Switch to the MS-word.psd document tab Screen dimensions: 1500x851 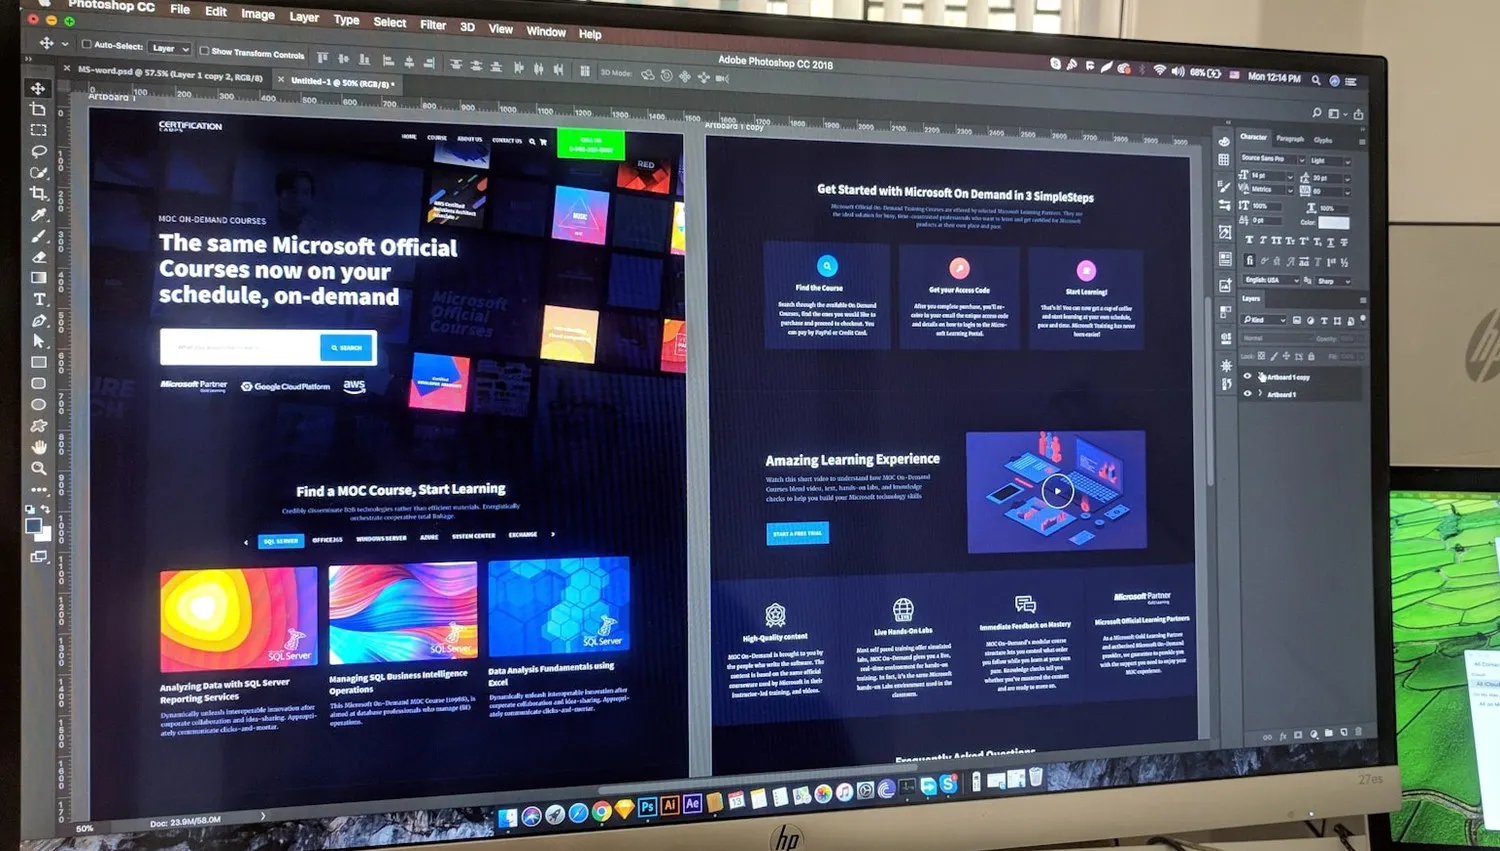pos(170,73)
